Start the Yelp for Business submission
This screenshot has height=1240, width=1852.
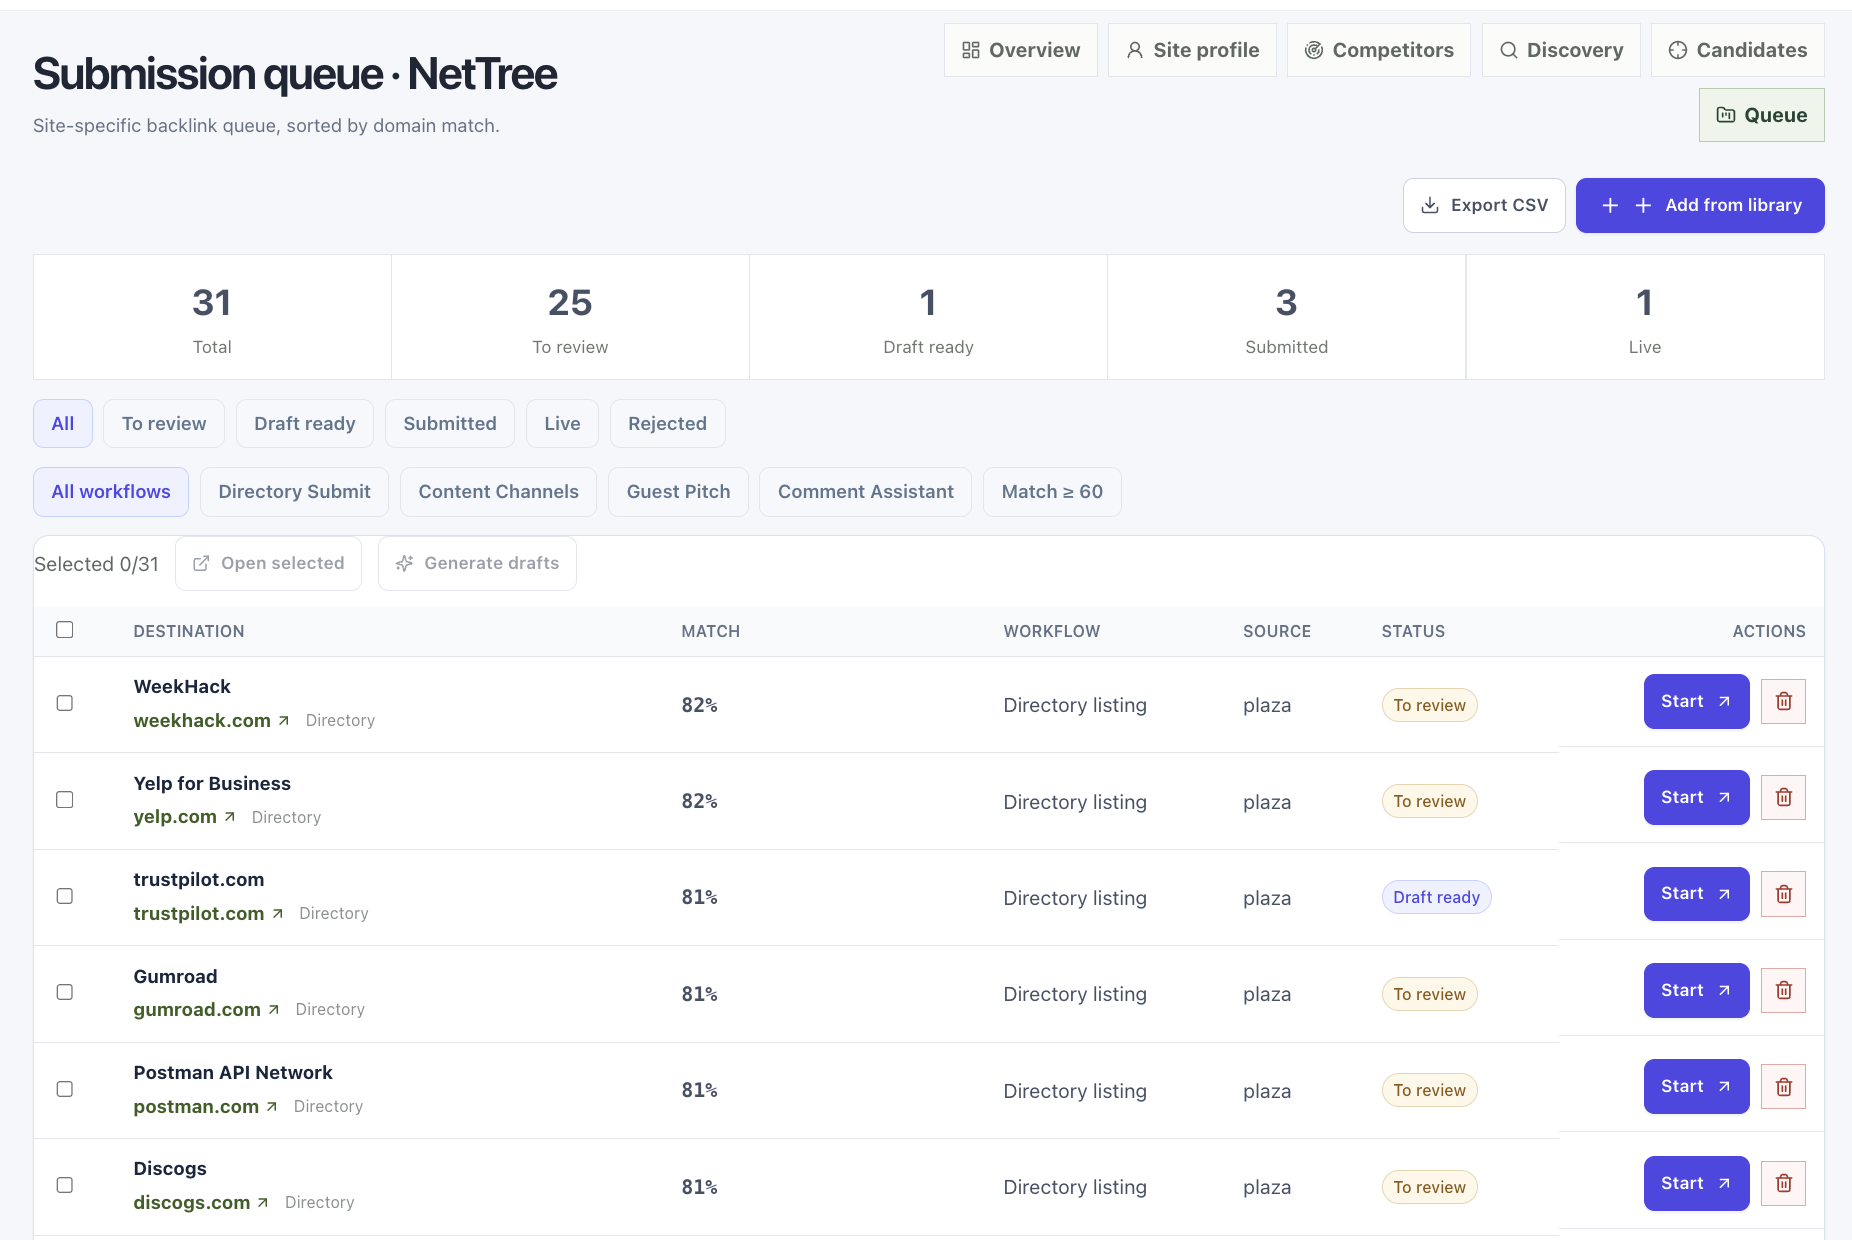click(x=1696, y=797)
